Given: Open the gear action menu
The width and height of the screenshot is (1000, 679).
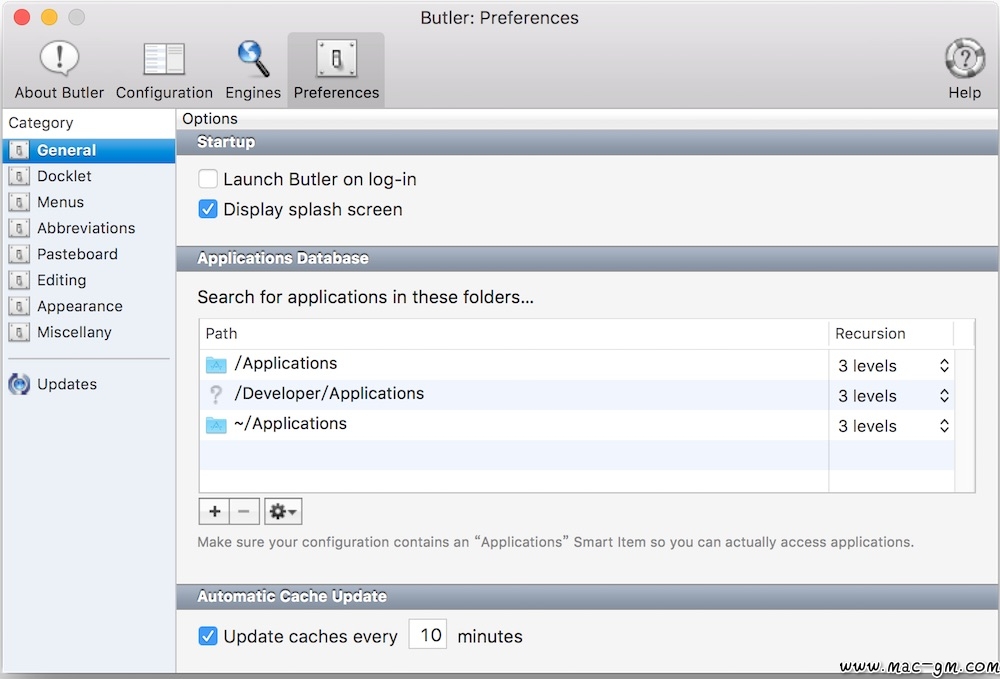Looking at the screenshot, I should click(x=283, y=511).
